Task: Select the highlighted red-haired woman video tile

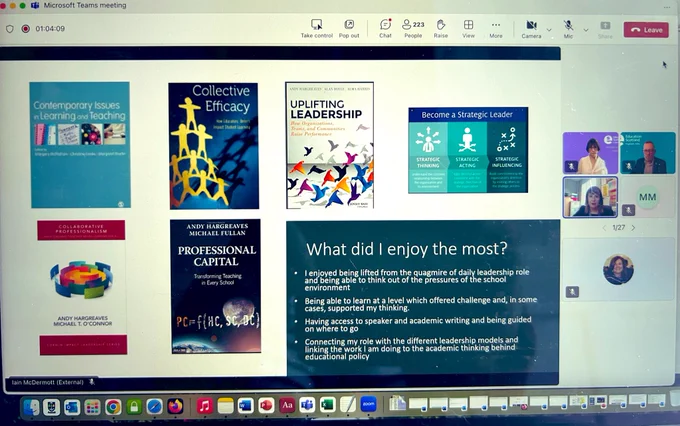Action: [x=591, y=197]
